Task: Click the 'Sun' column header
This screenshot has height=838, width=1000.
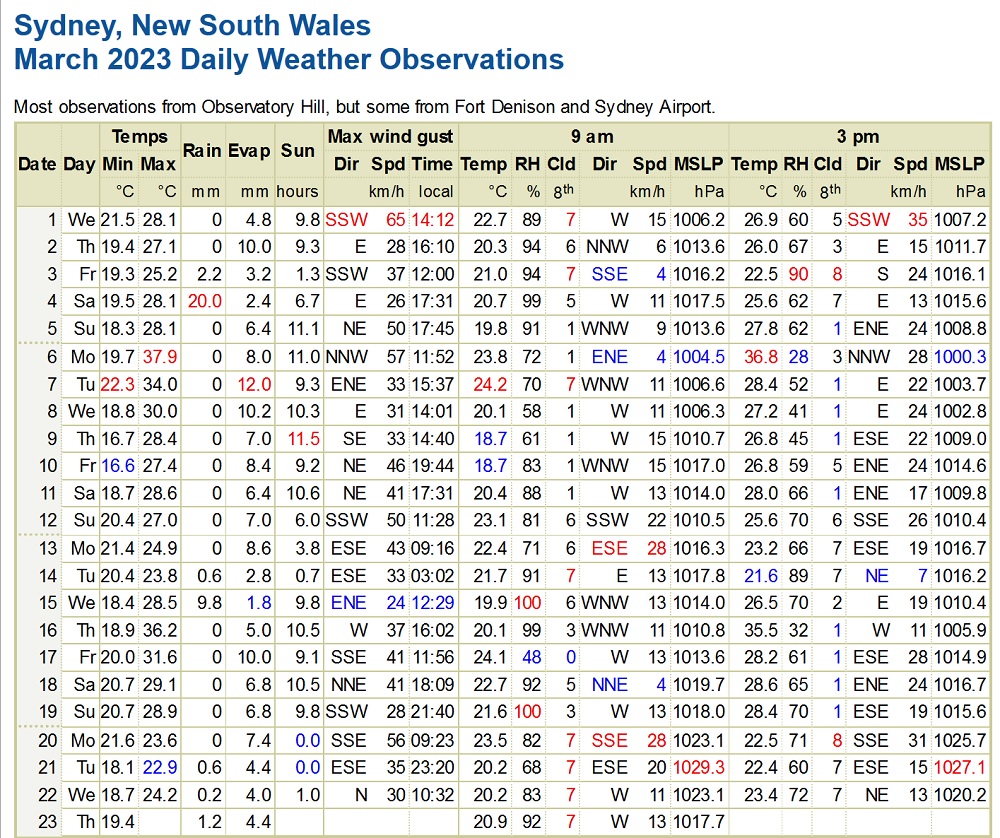Action: point(297,151)
